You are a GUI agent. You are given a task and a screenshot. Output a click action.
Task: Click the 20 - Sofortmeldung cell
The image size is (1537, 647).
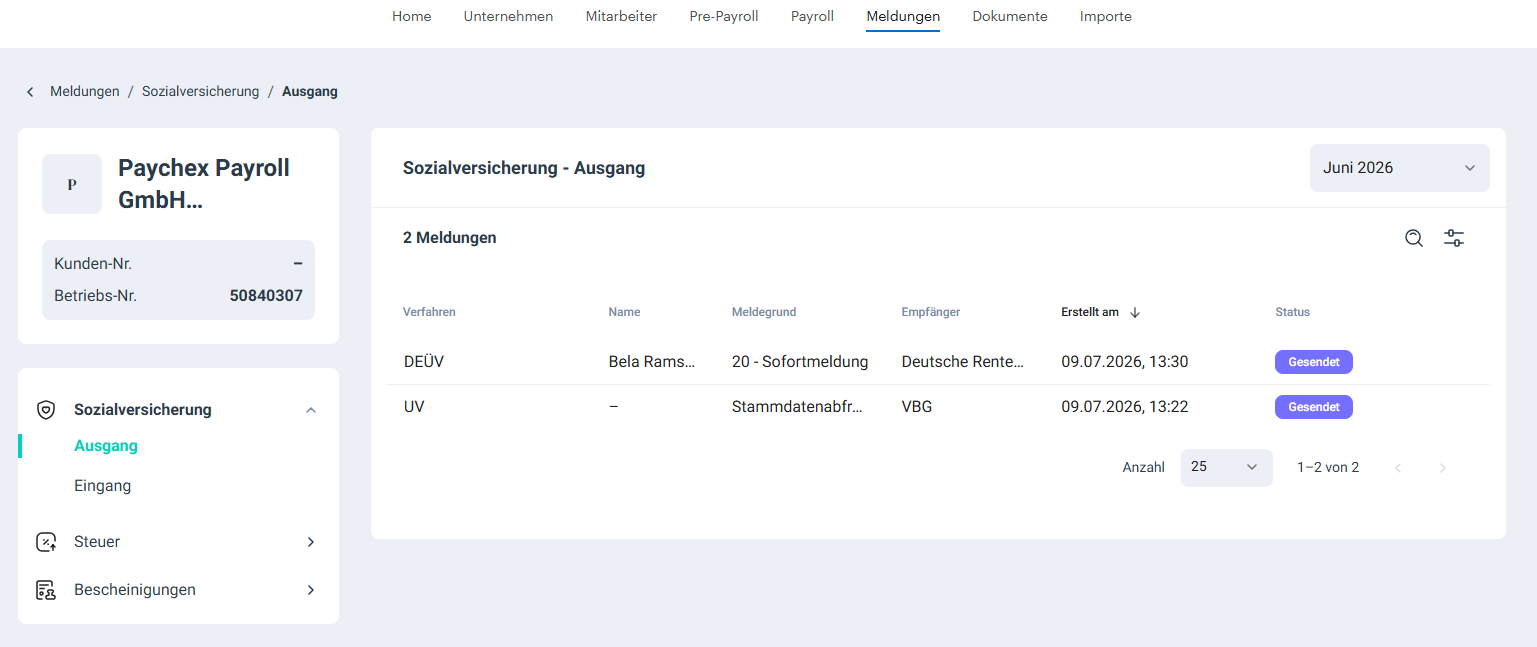pos(800,362)
